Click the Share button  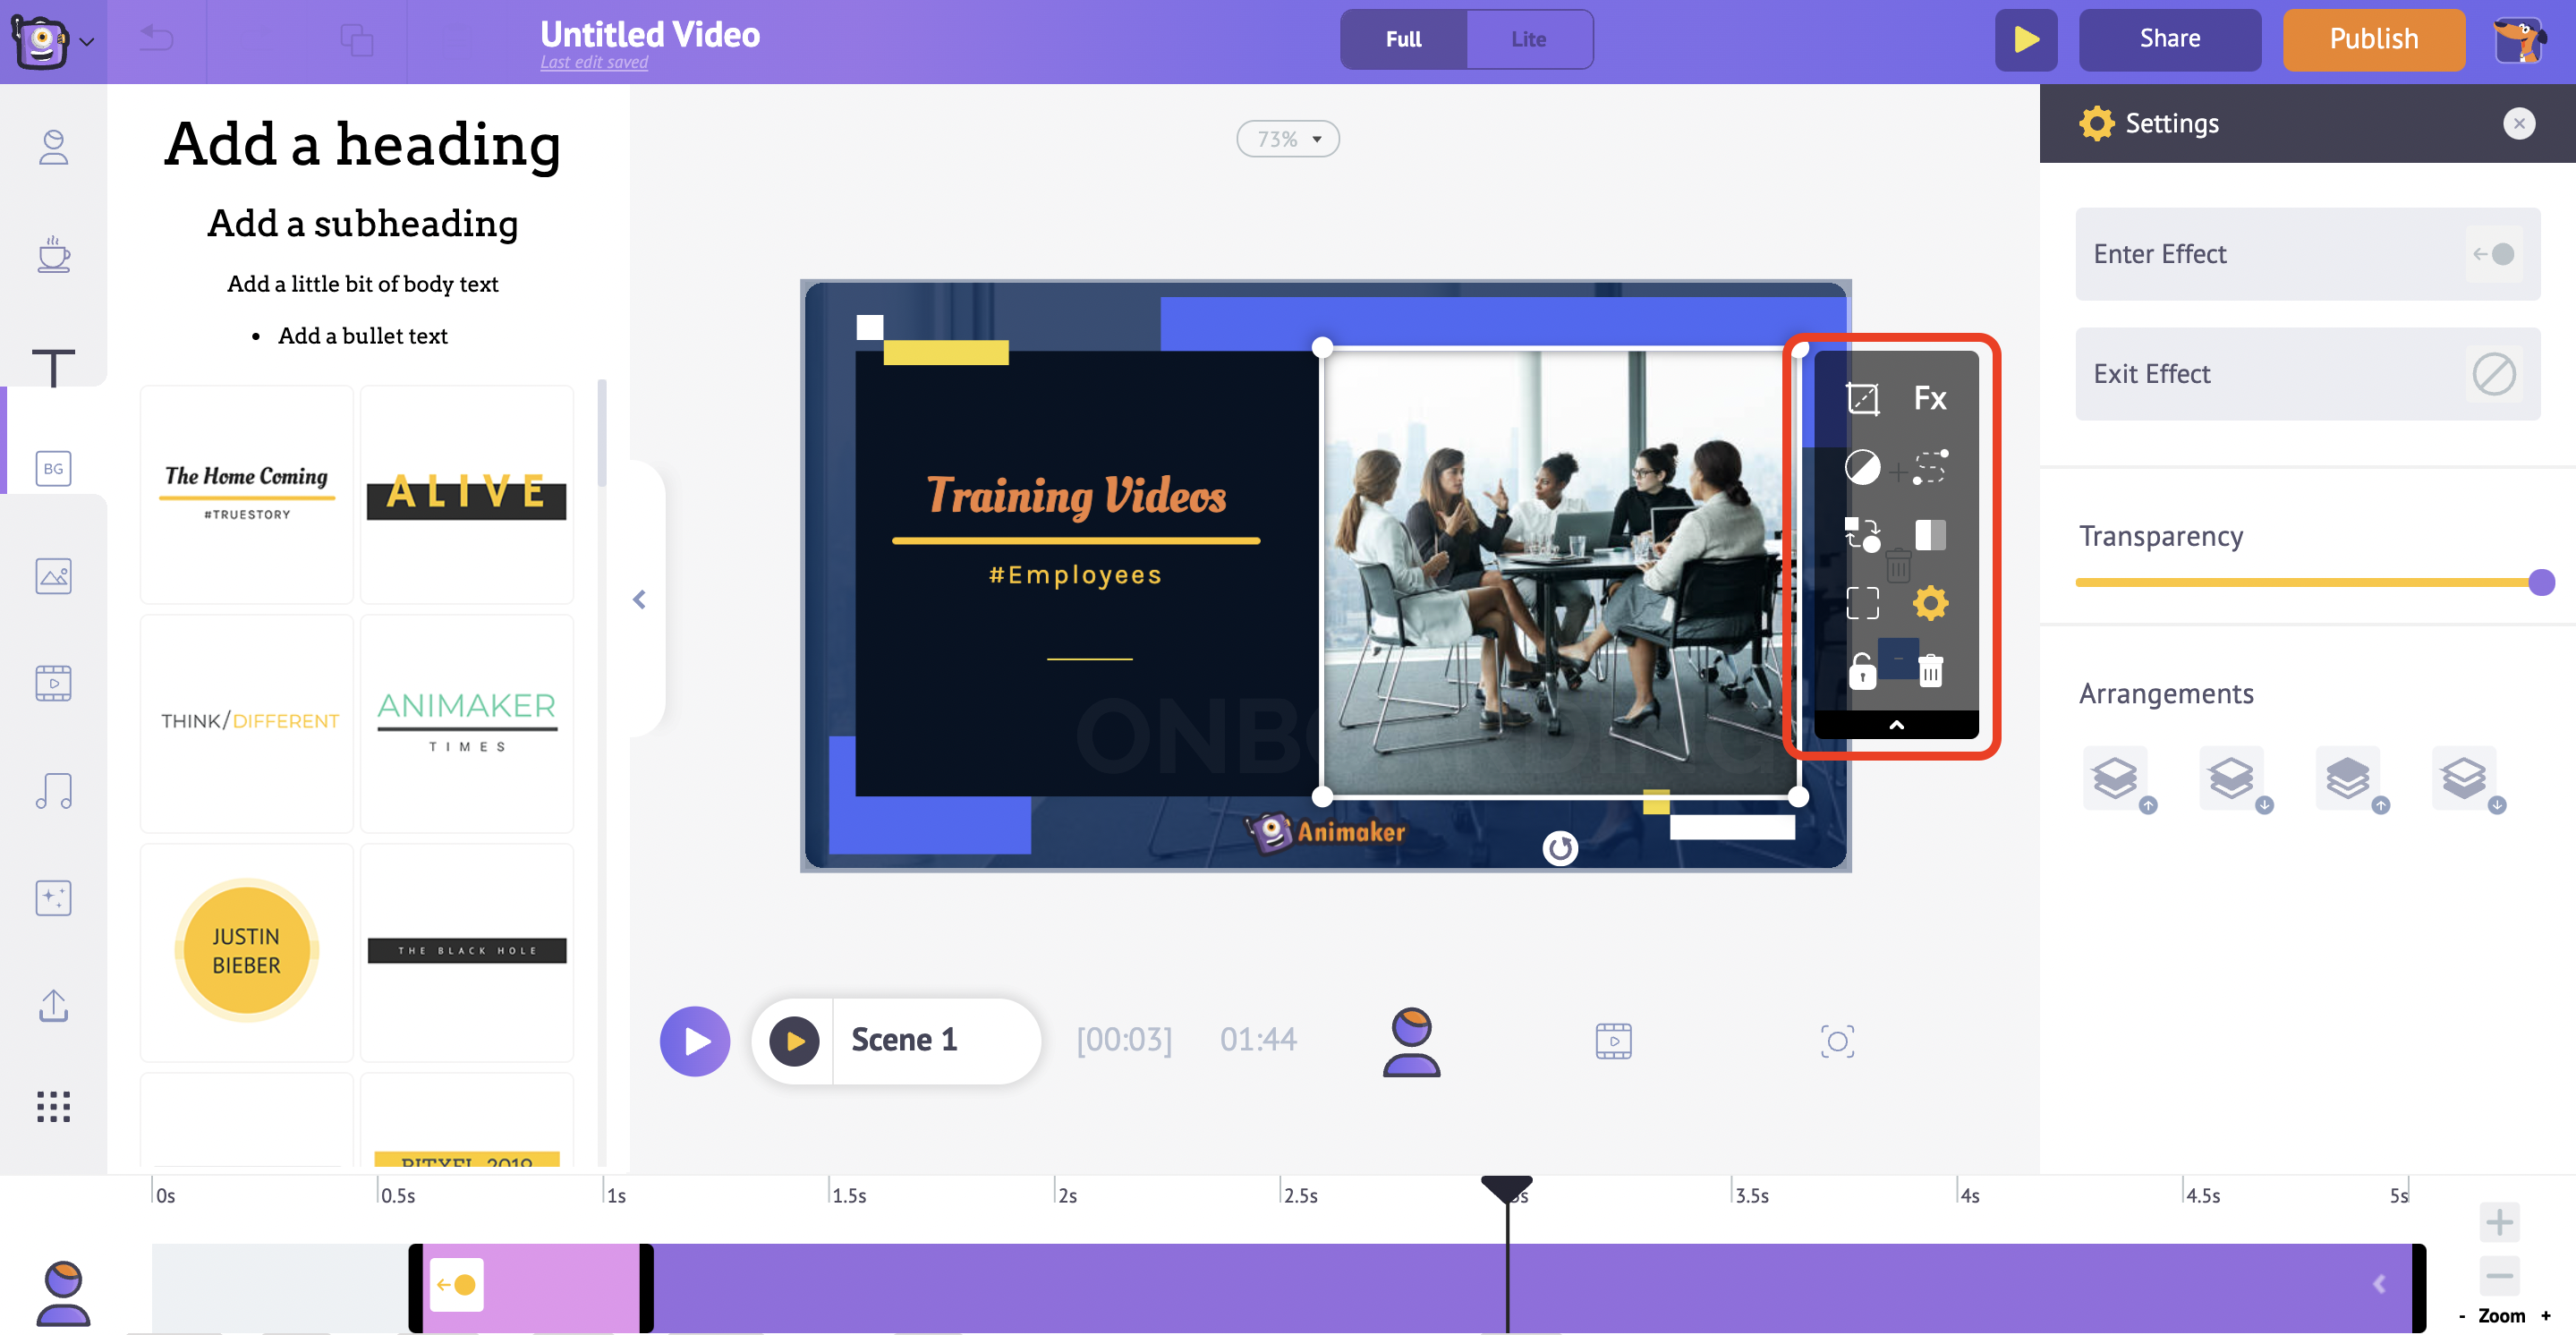click(x=2169, y=36)
